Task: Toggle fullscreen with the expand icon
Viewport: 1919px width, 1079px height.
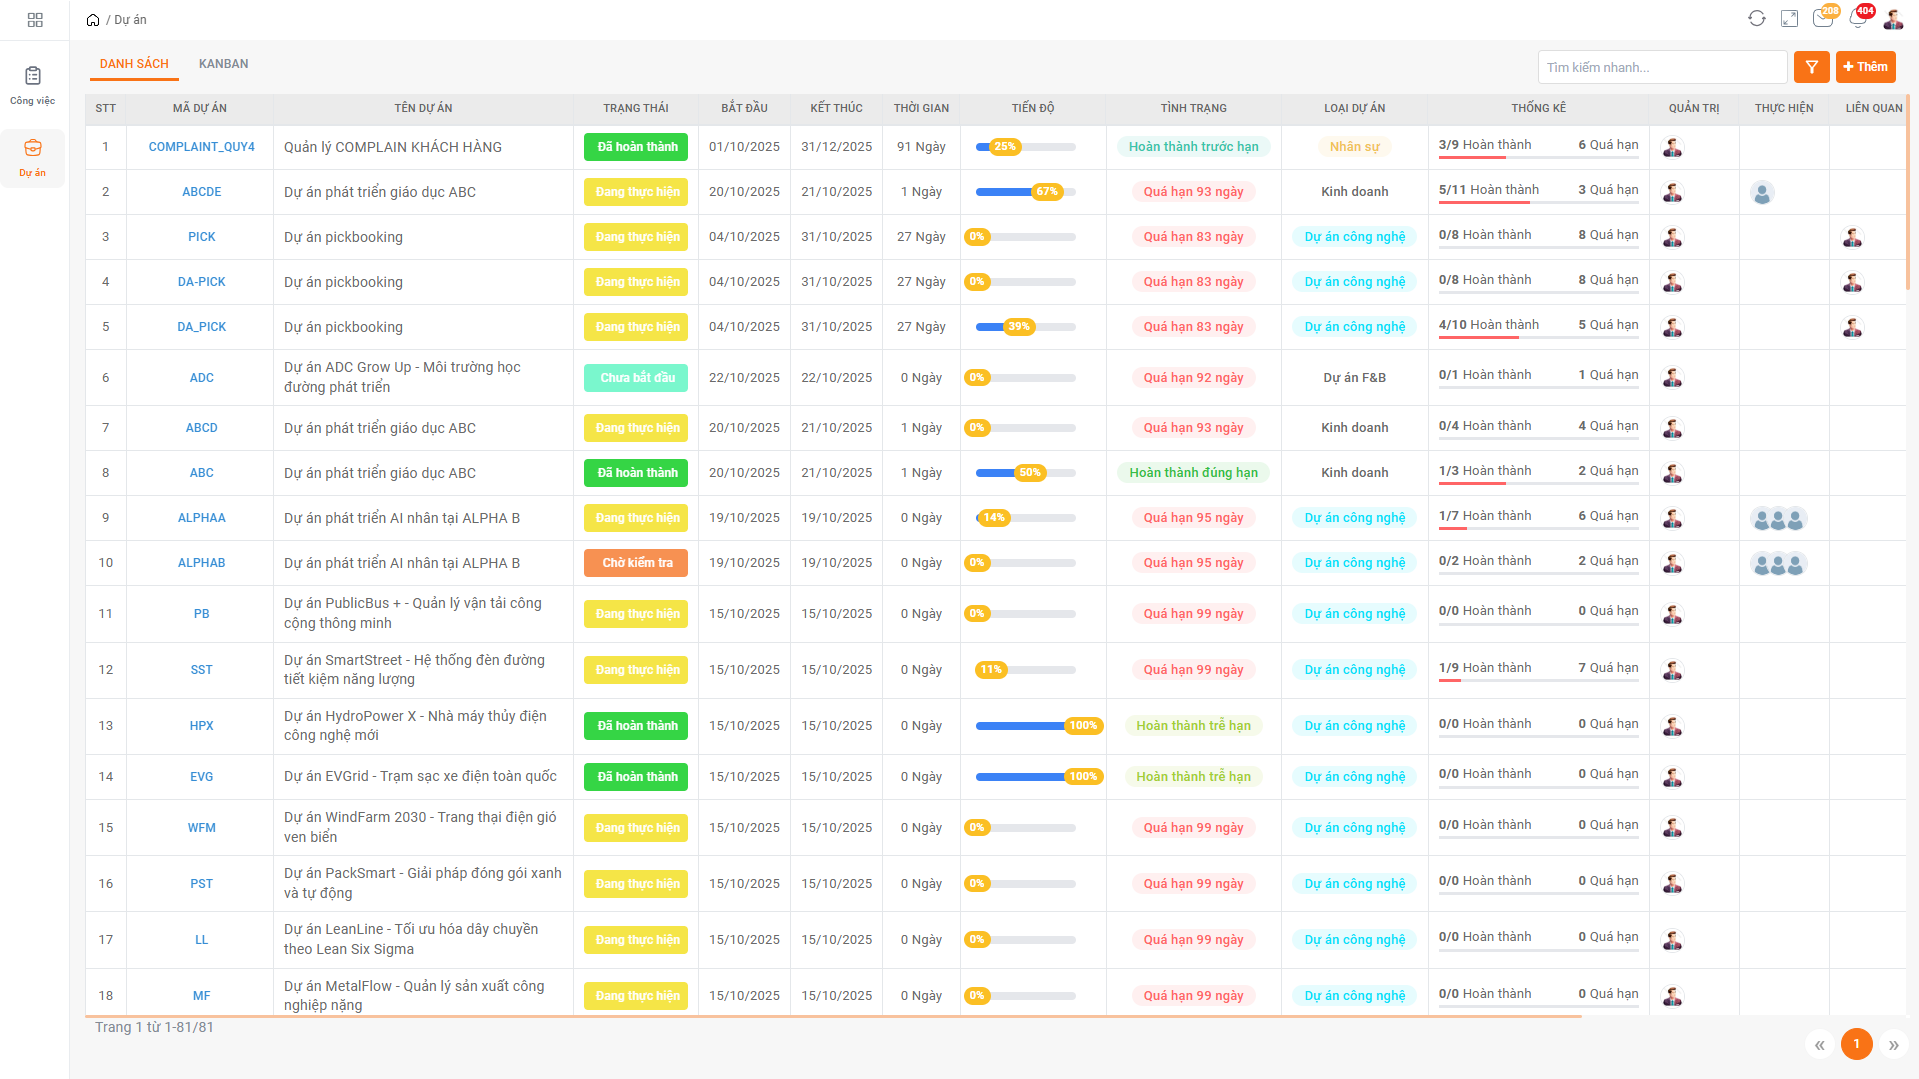Action: 1790,19
